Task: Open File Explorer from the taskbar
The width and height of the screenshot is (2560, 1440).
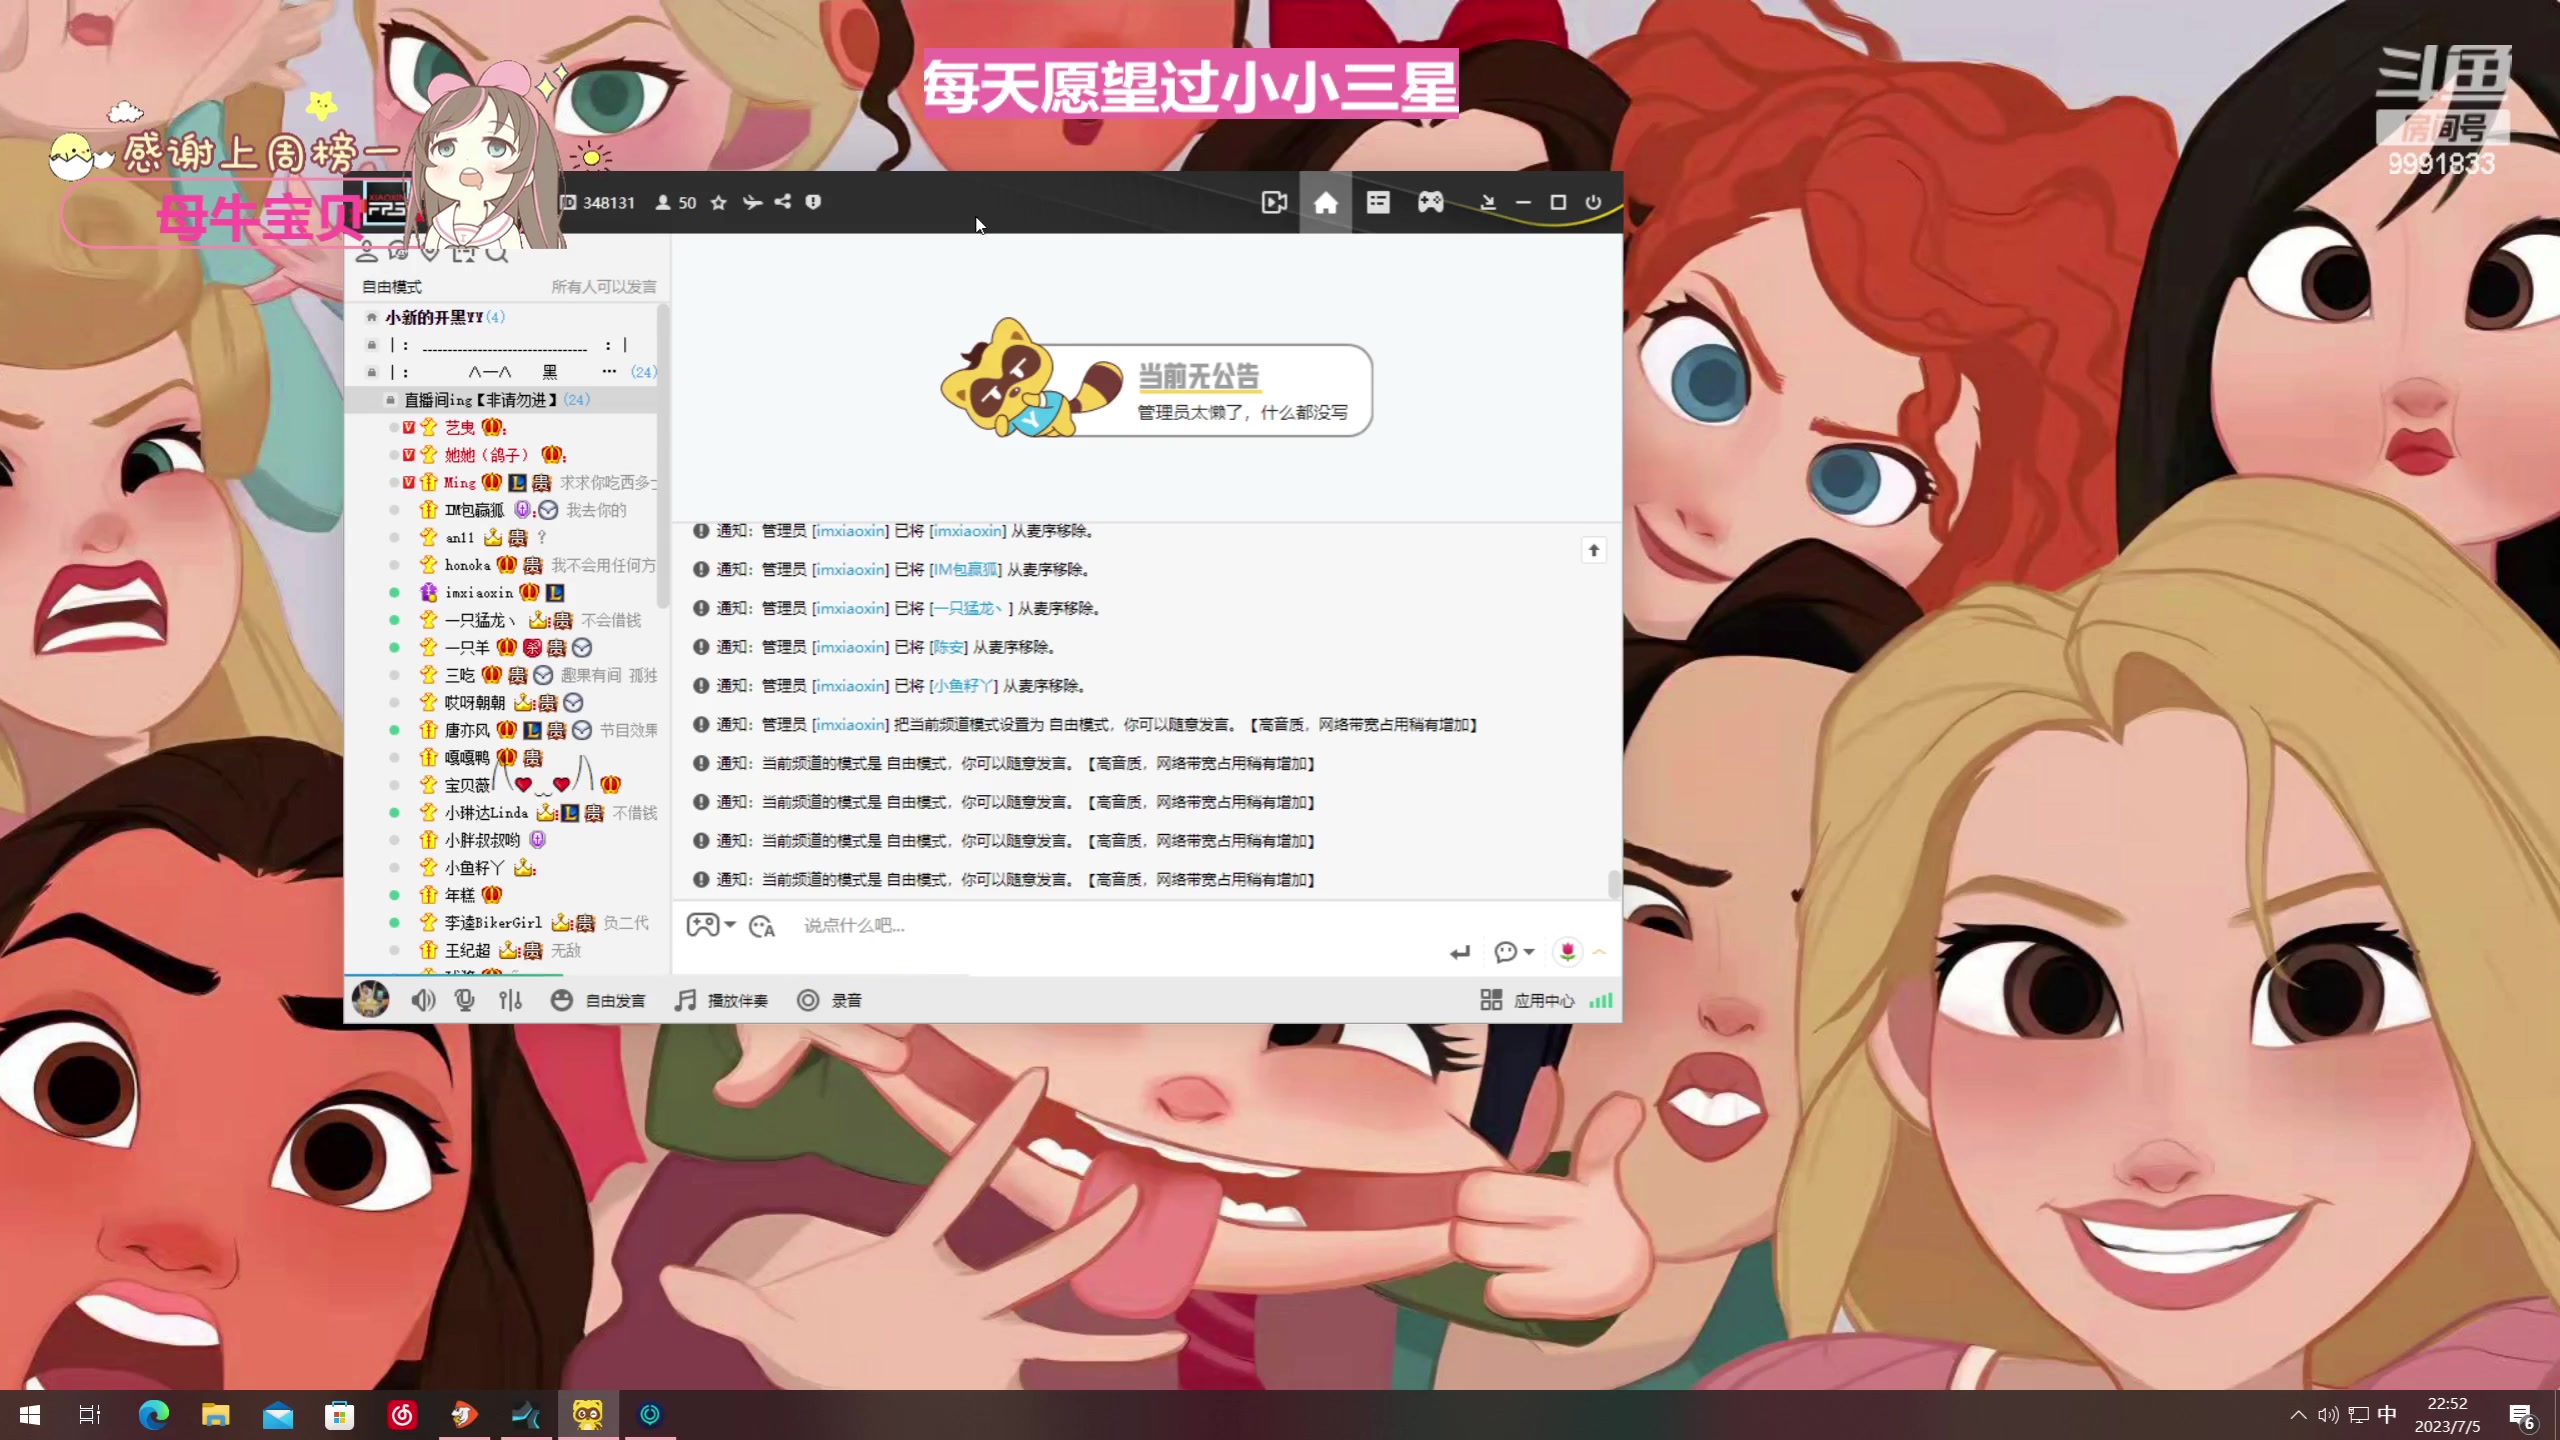Action: [x=216, y=1415]
